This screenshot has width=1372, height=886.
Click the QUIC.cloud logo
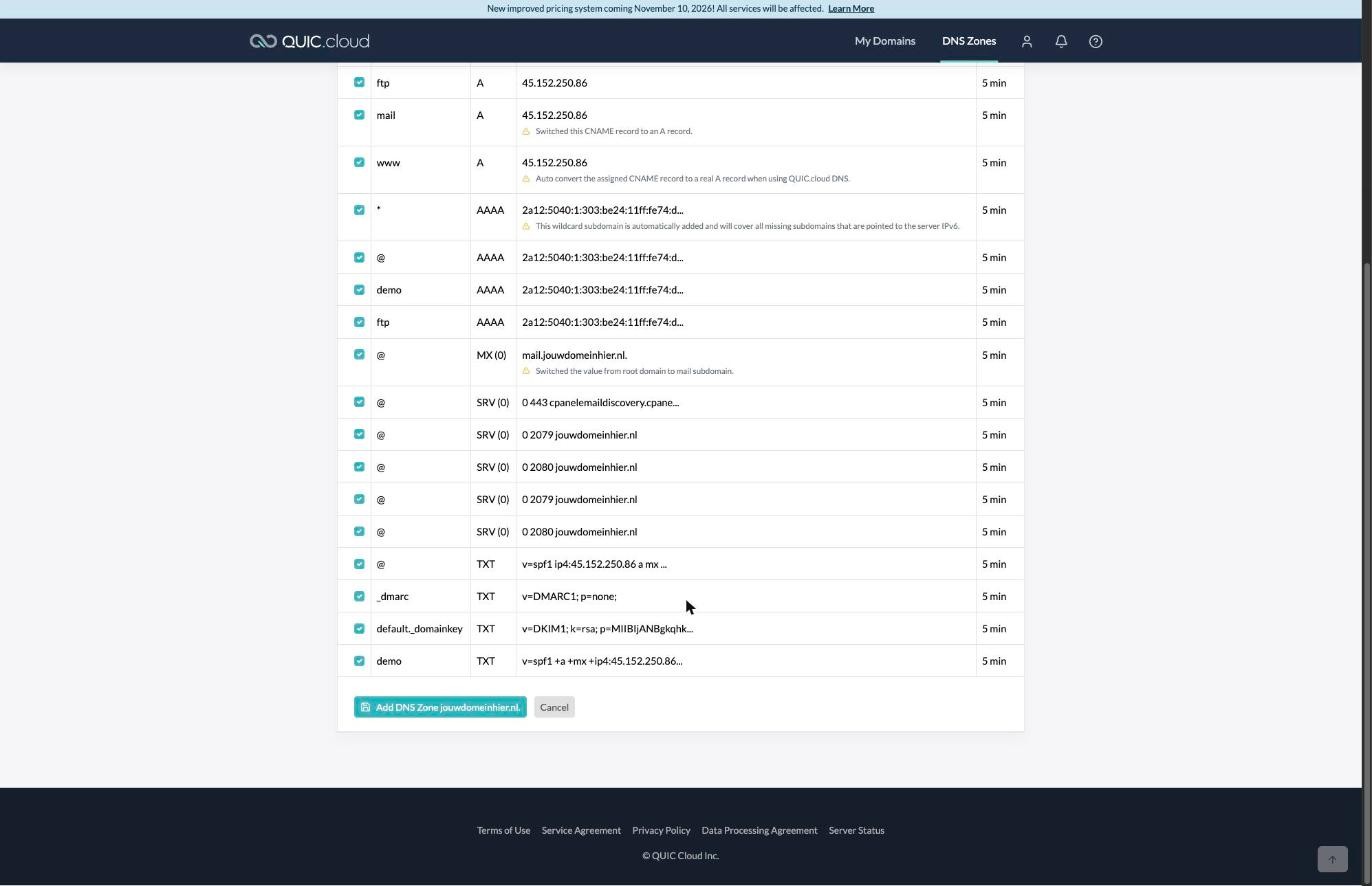310,41
